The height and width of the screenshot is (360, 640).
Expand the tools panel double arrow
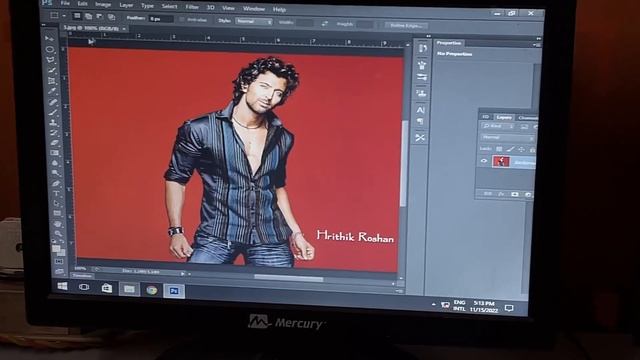[x=44, y=25]
